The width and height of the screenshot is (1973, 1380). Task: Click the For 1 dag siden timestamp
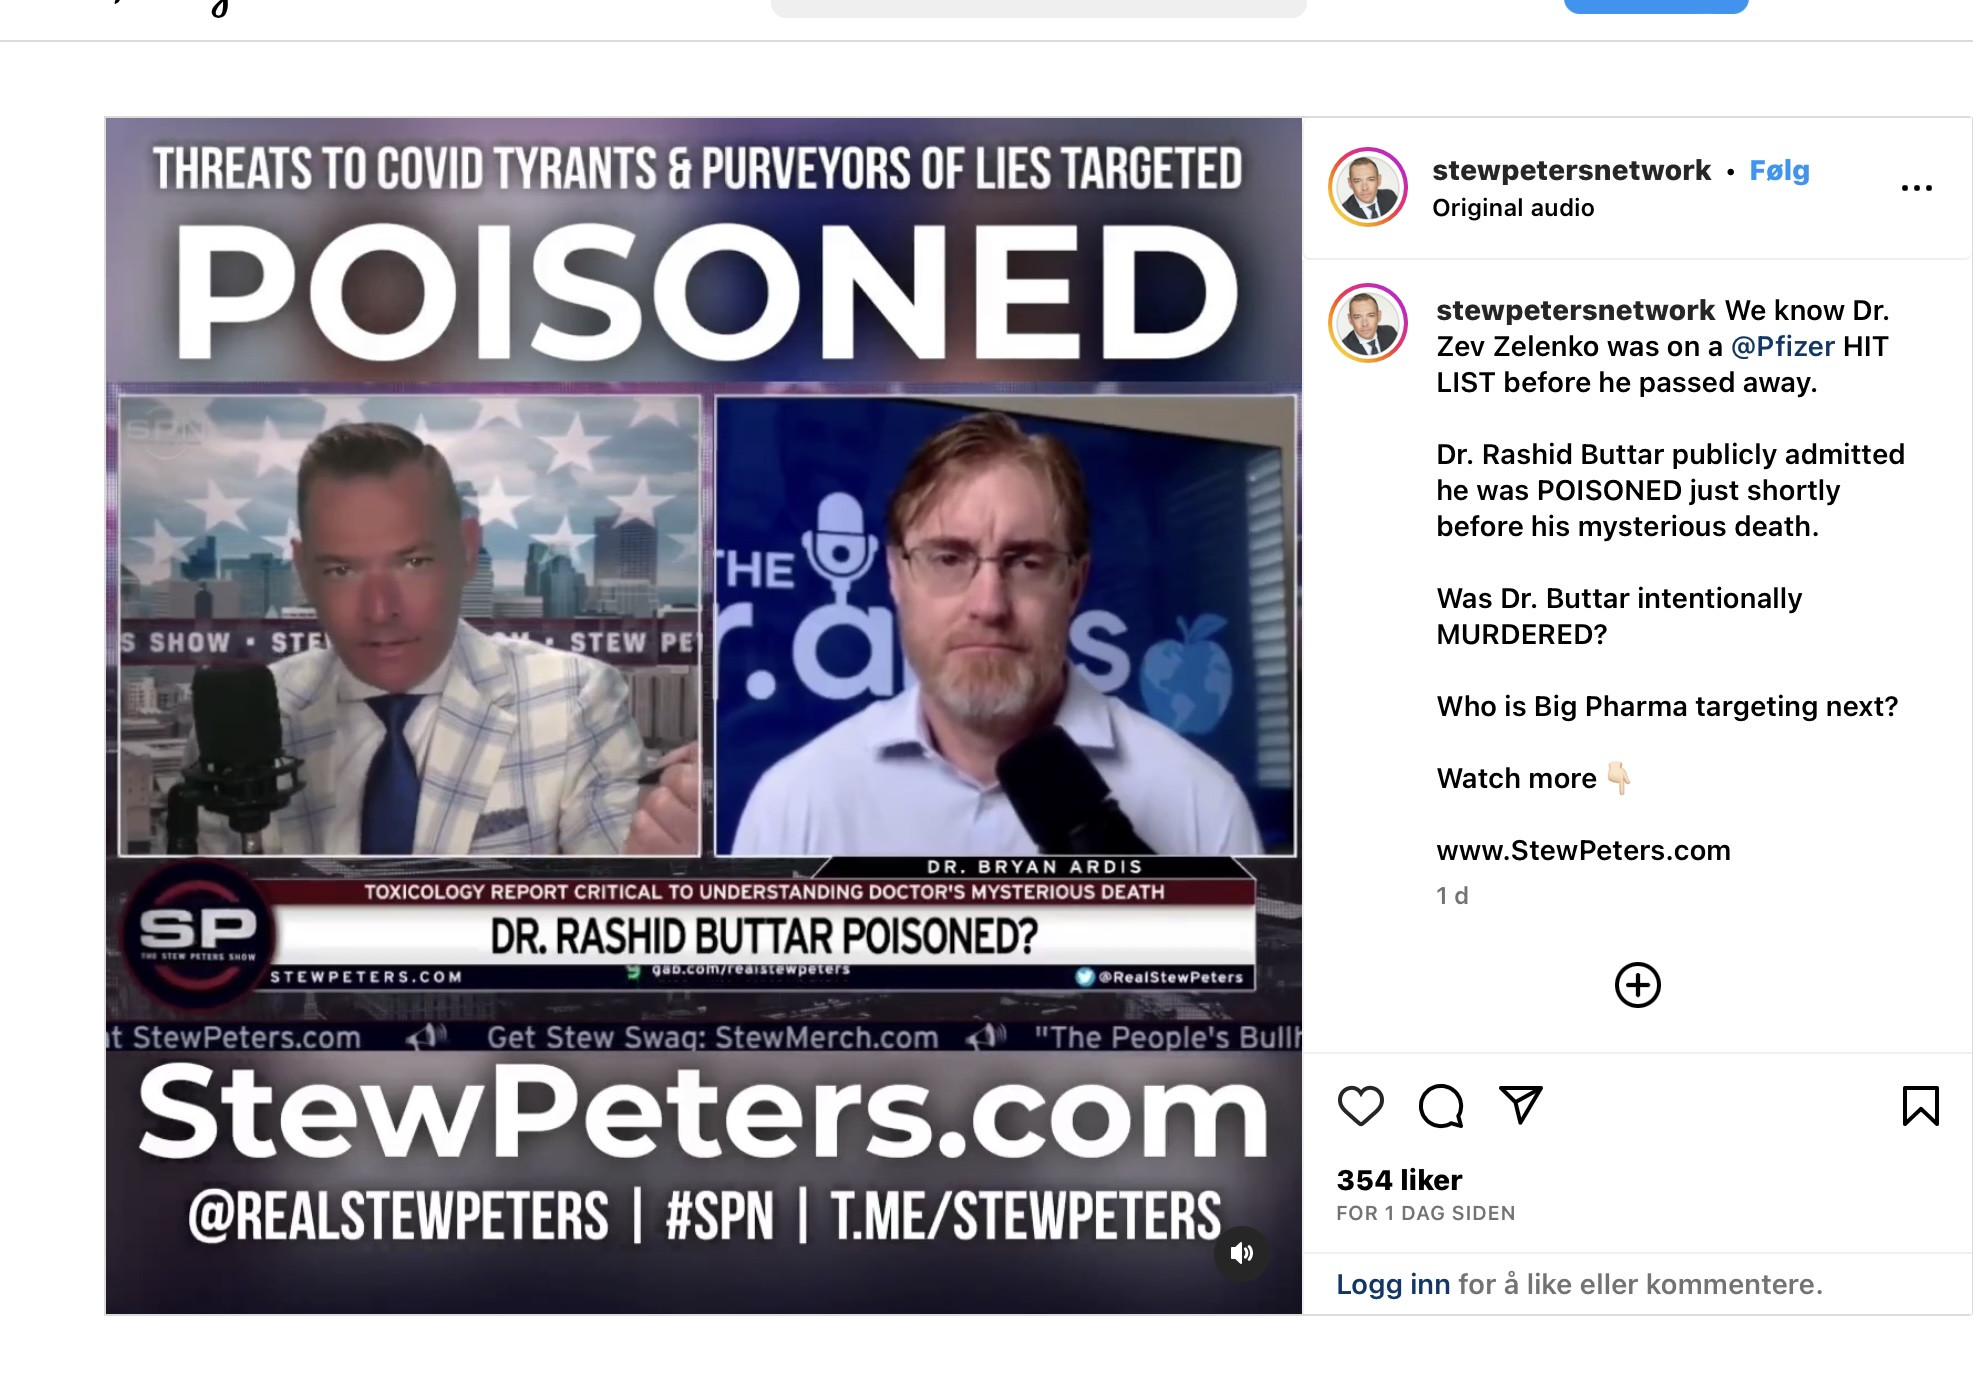point(1425,1214)
